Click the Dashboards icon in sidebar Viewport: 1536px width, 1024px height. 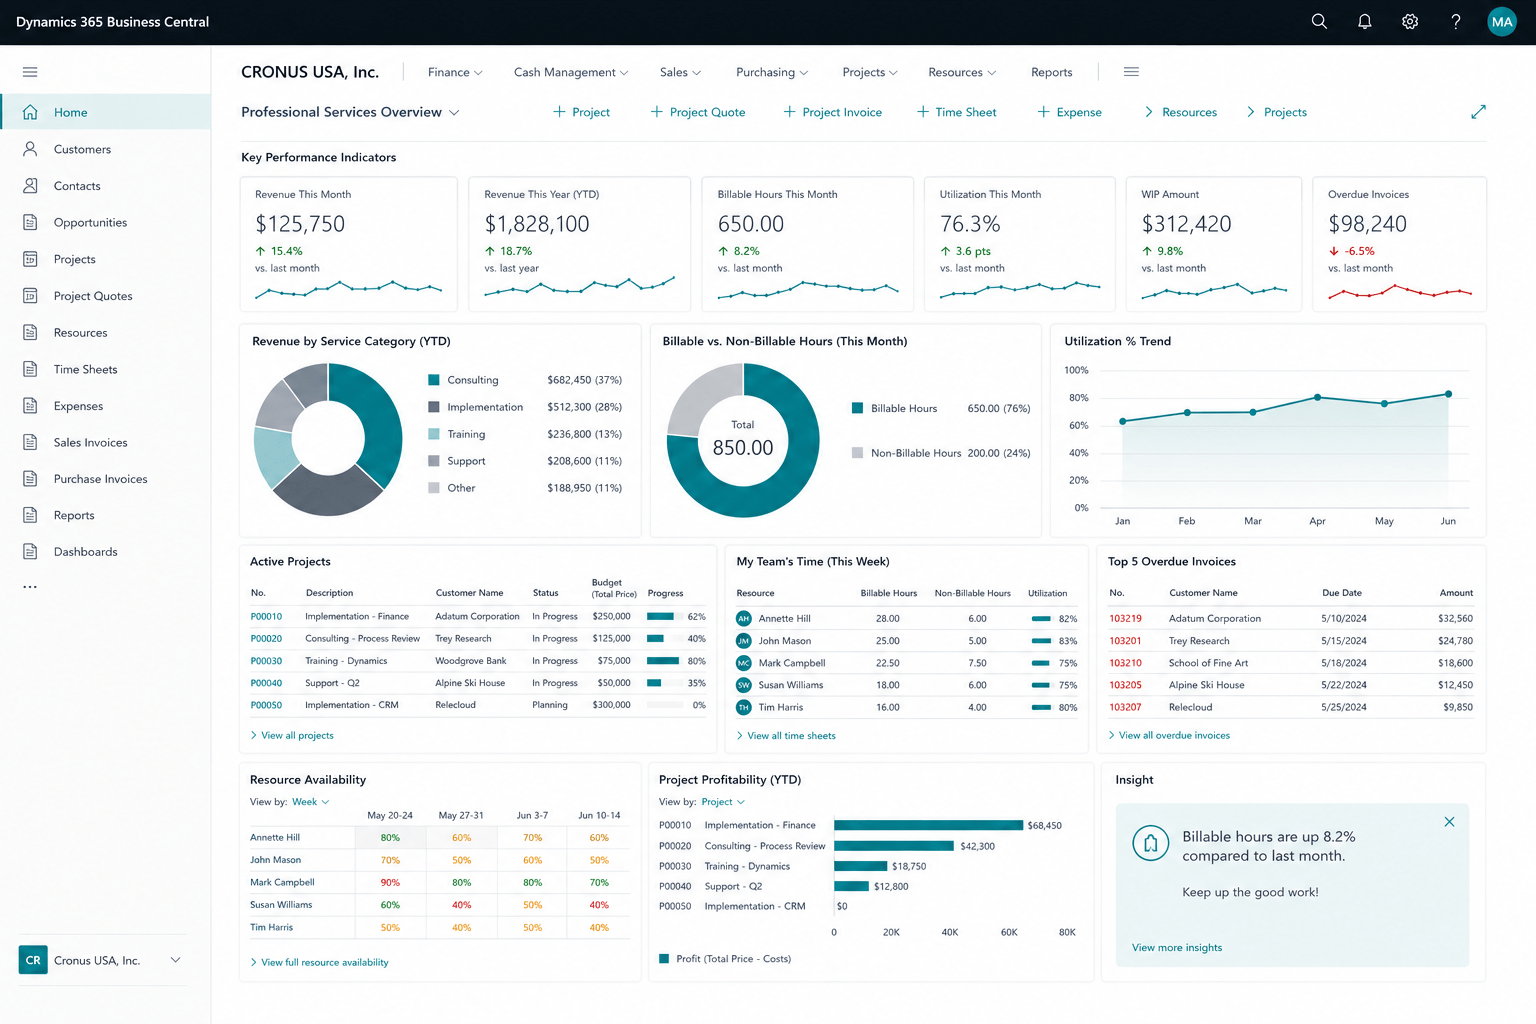point(30,552)
